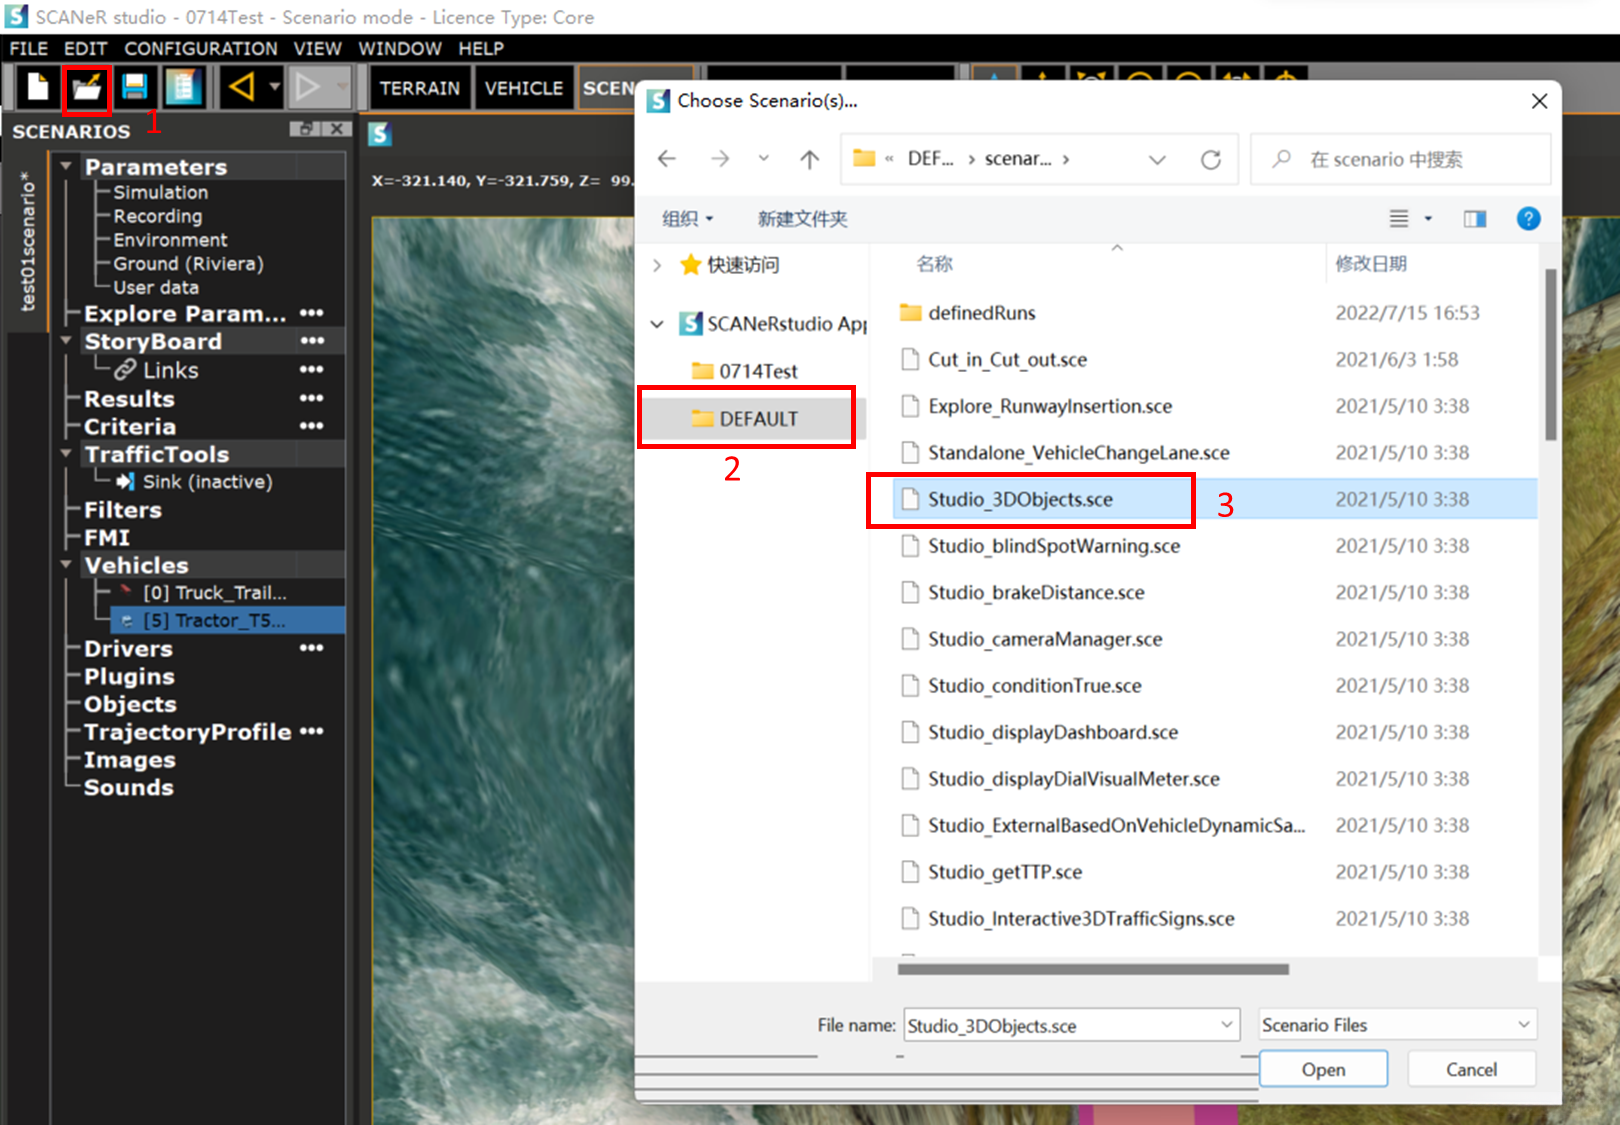Open the WINDOW menu
Viewport: 1620px width, 1125px height.
click(400, 48)
